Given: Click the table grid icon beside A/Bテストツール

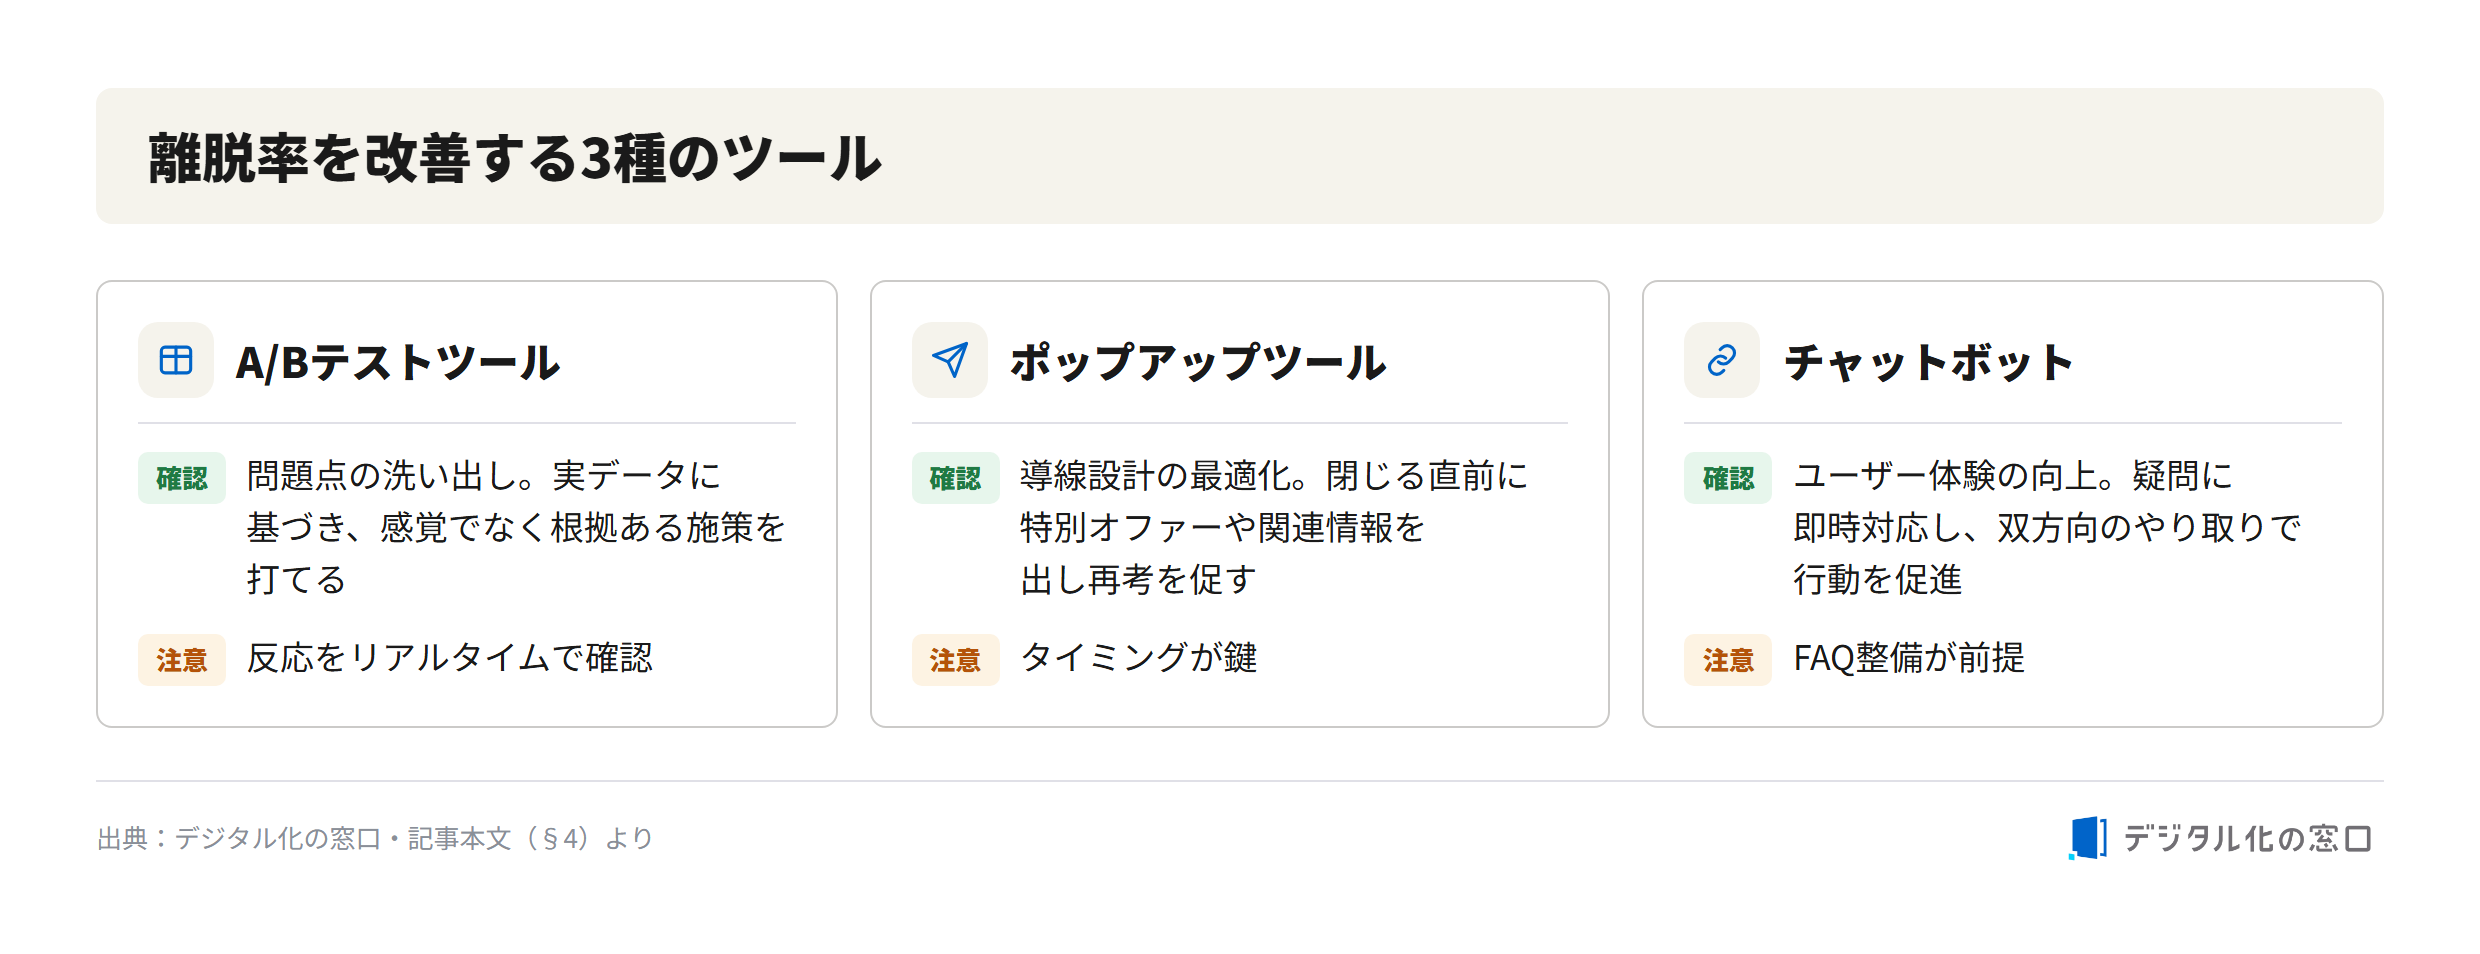Looking at the screenshot, I should (176, 360).
